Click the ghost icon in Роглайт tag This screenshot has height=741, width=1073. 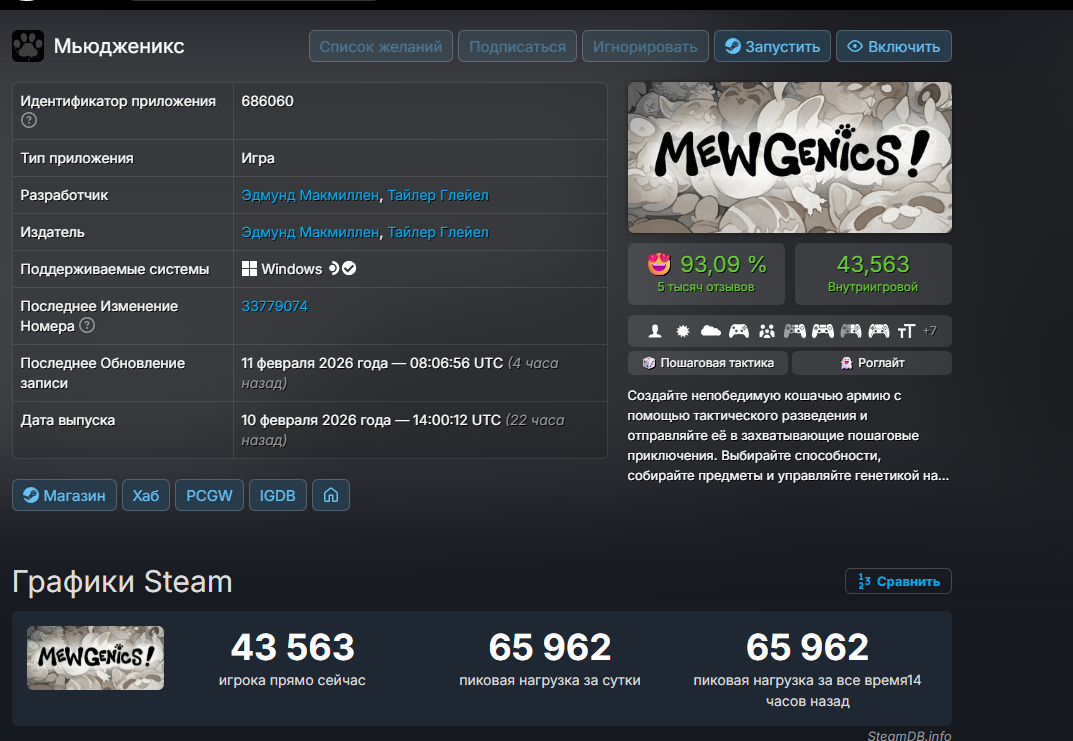(846, 363)
